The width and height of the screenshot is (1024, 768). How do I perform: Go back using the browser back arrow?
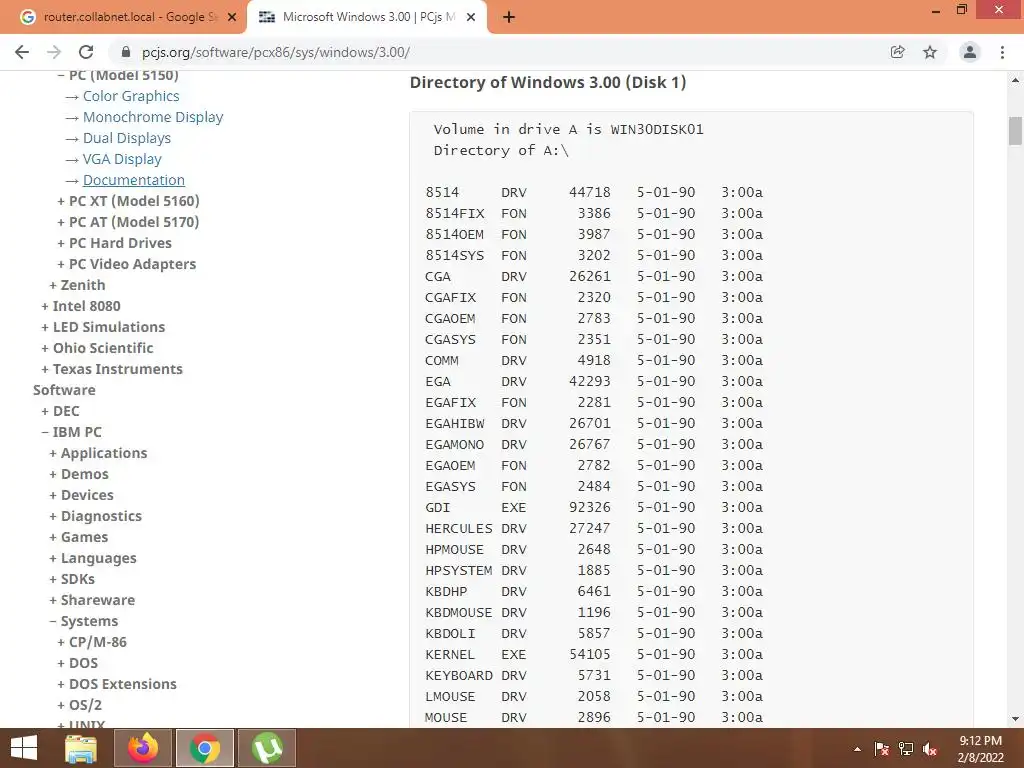coord(22,52)
